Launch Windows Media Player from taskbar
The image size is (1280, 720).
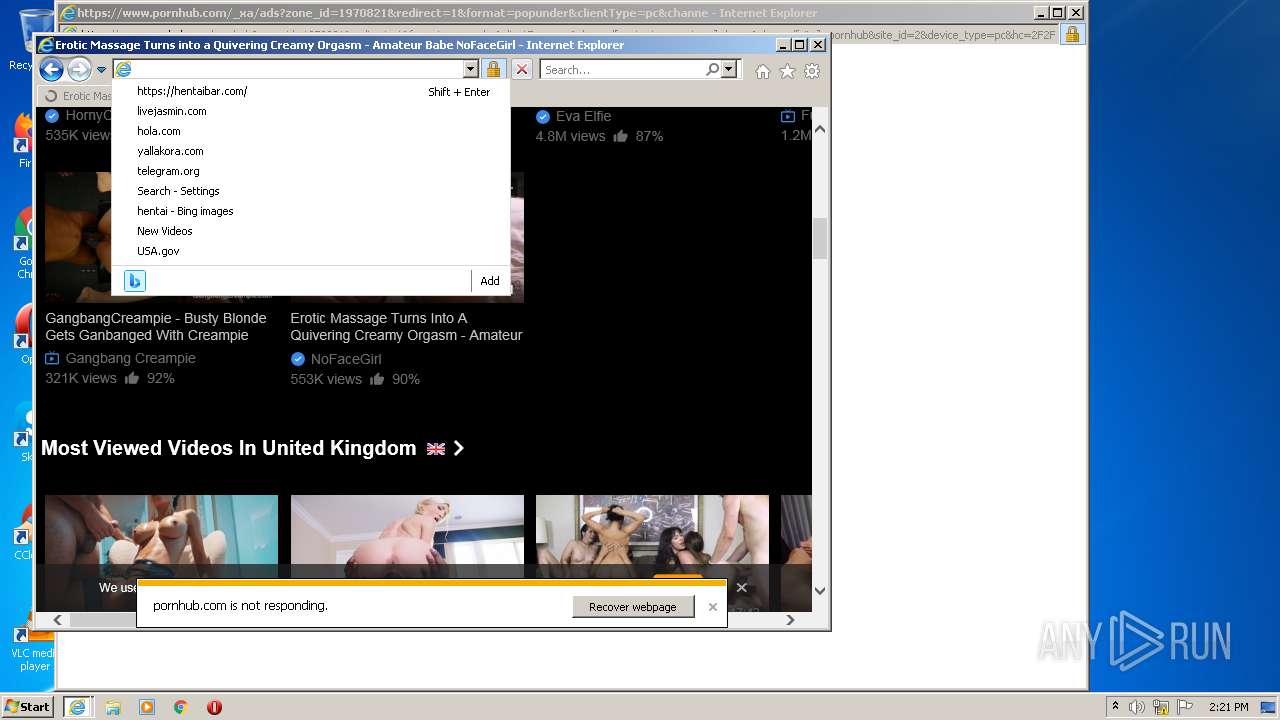pyautogui.click(x=147, y=707)
